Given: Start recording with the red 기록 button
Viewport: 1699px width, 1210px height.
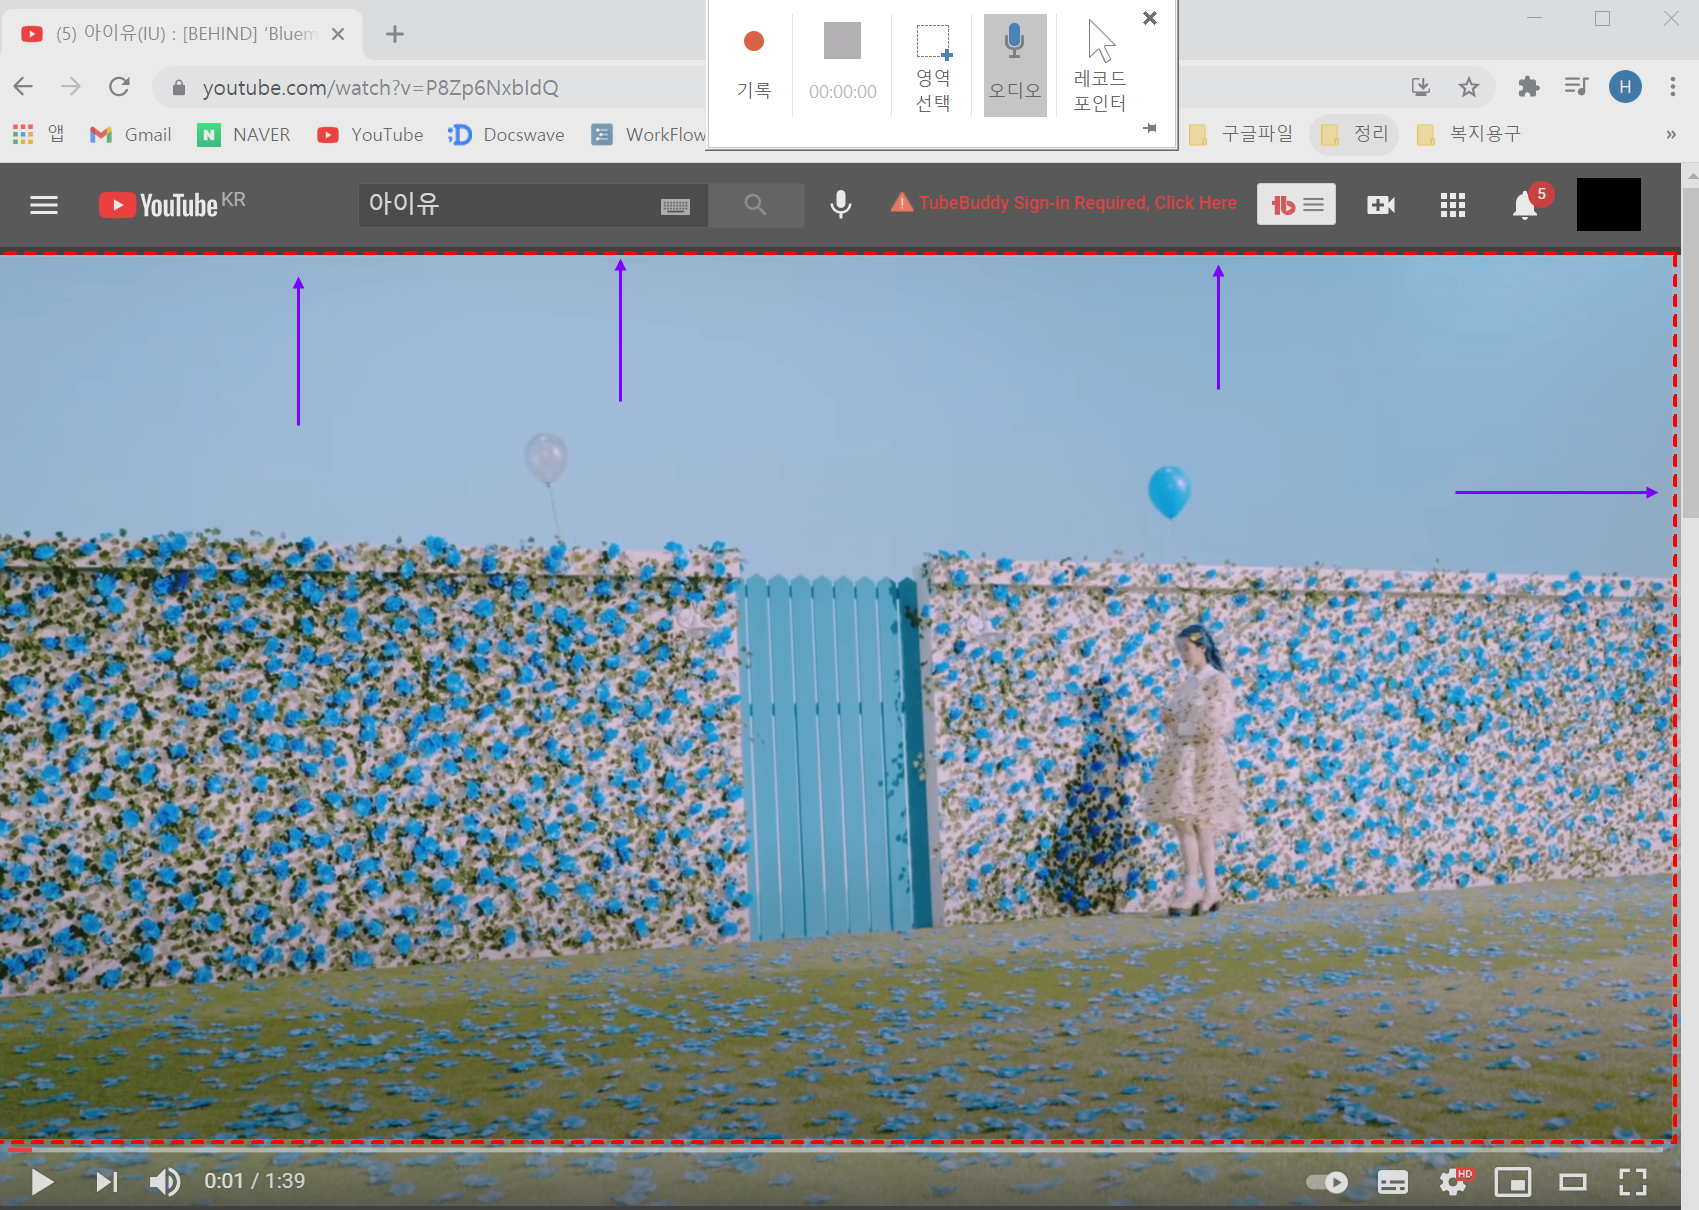Looking at the screenshot, I should coord(754,64).
